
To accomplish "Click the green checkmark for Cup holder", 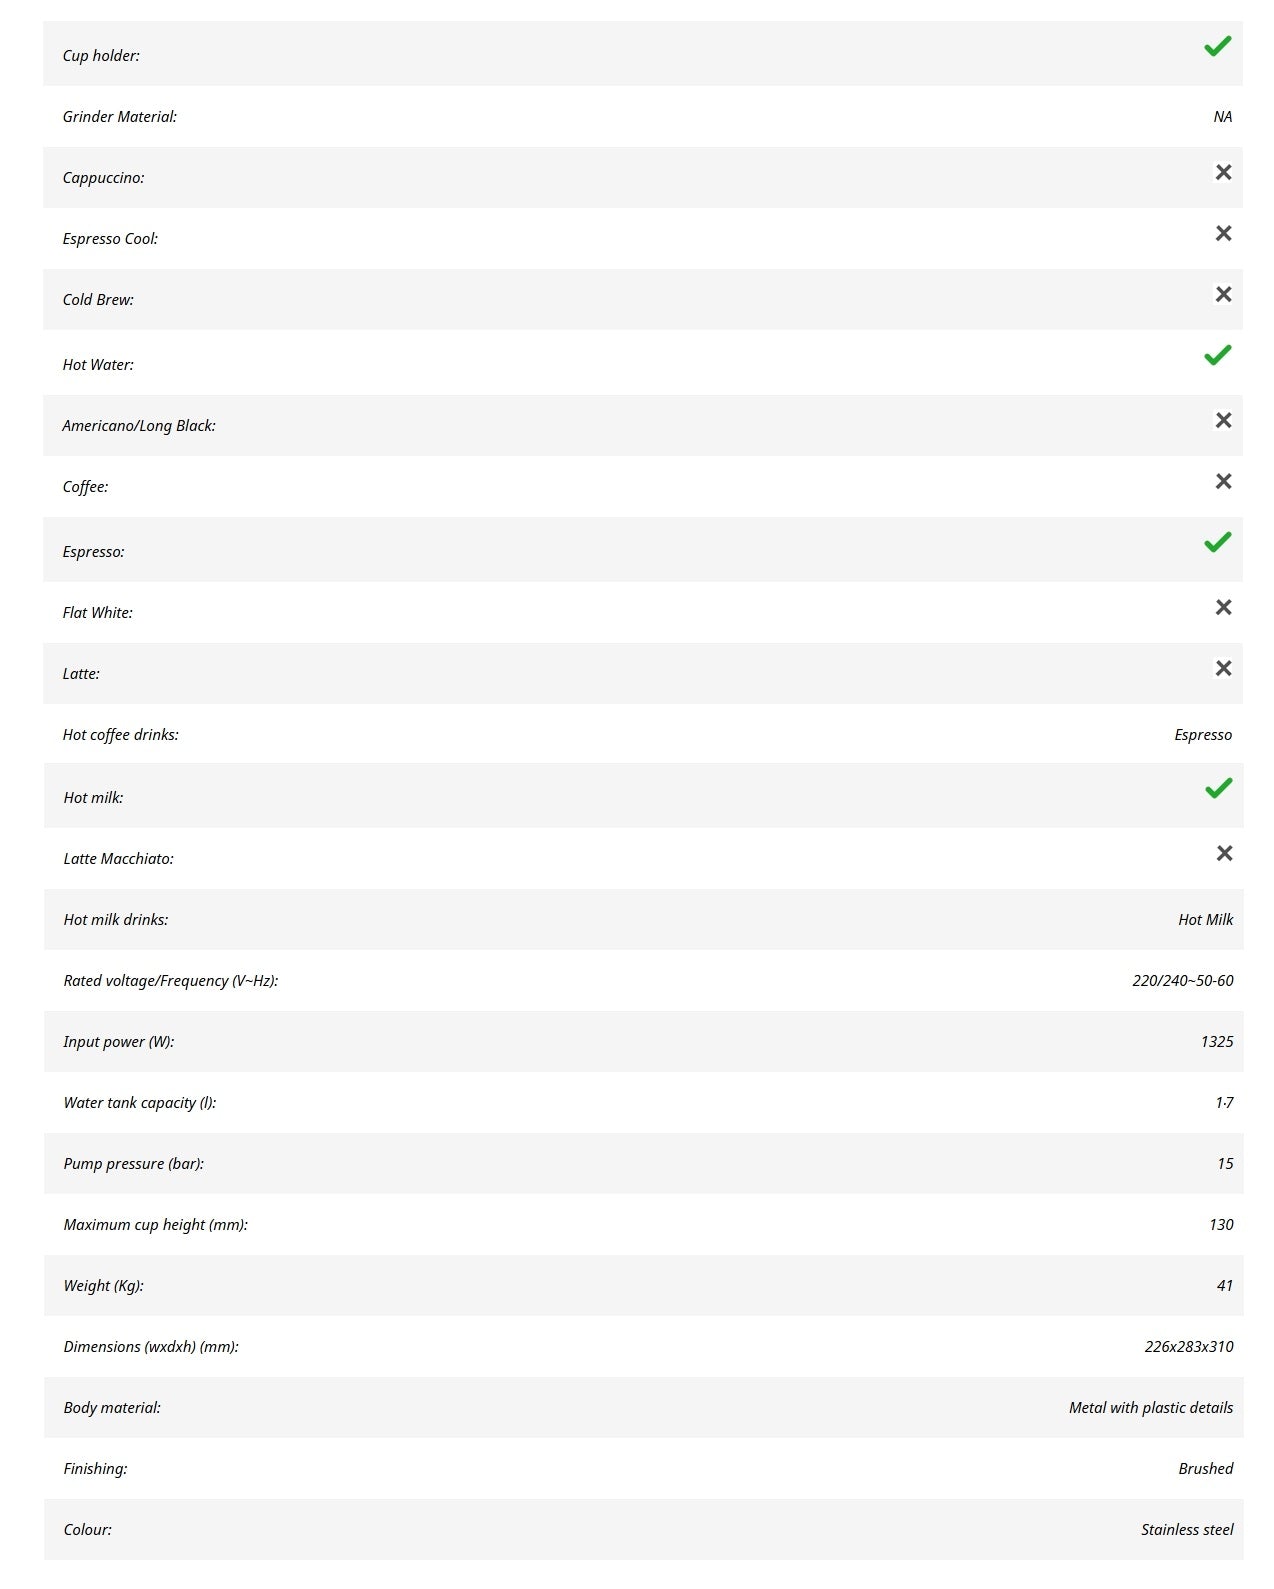I will (x=1217, y=47).
